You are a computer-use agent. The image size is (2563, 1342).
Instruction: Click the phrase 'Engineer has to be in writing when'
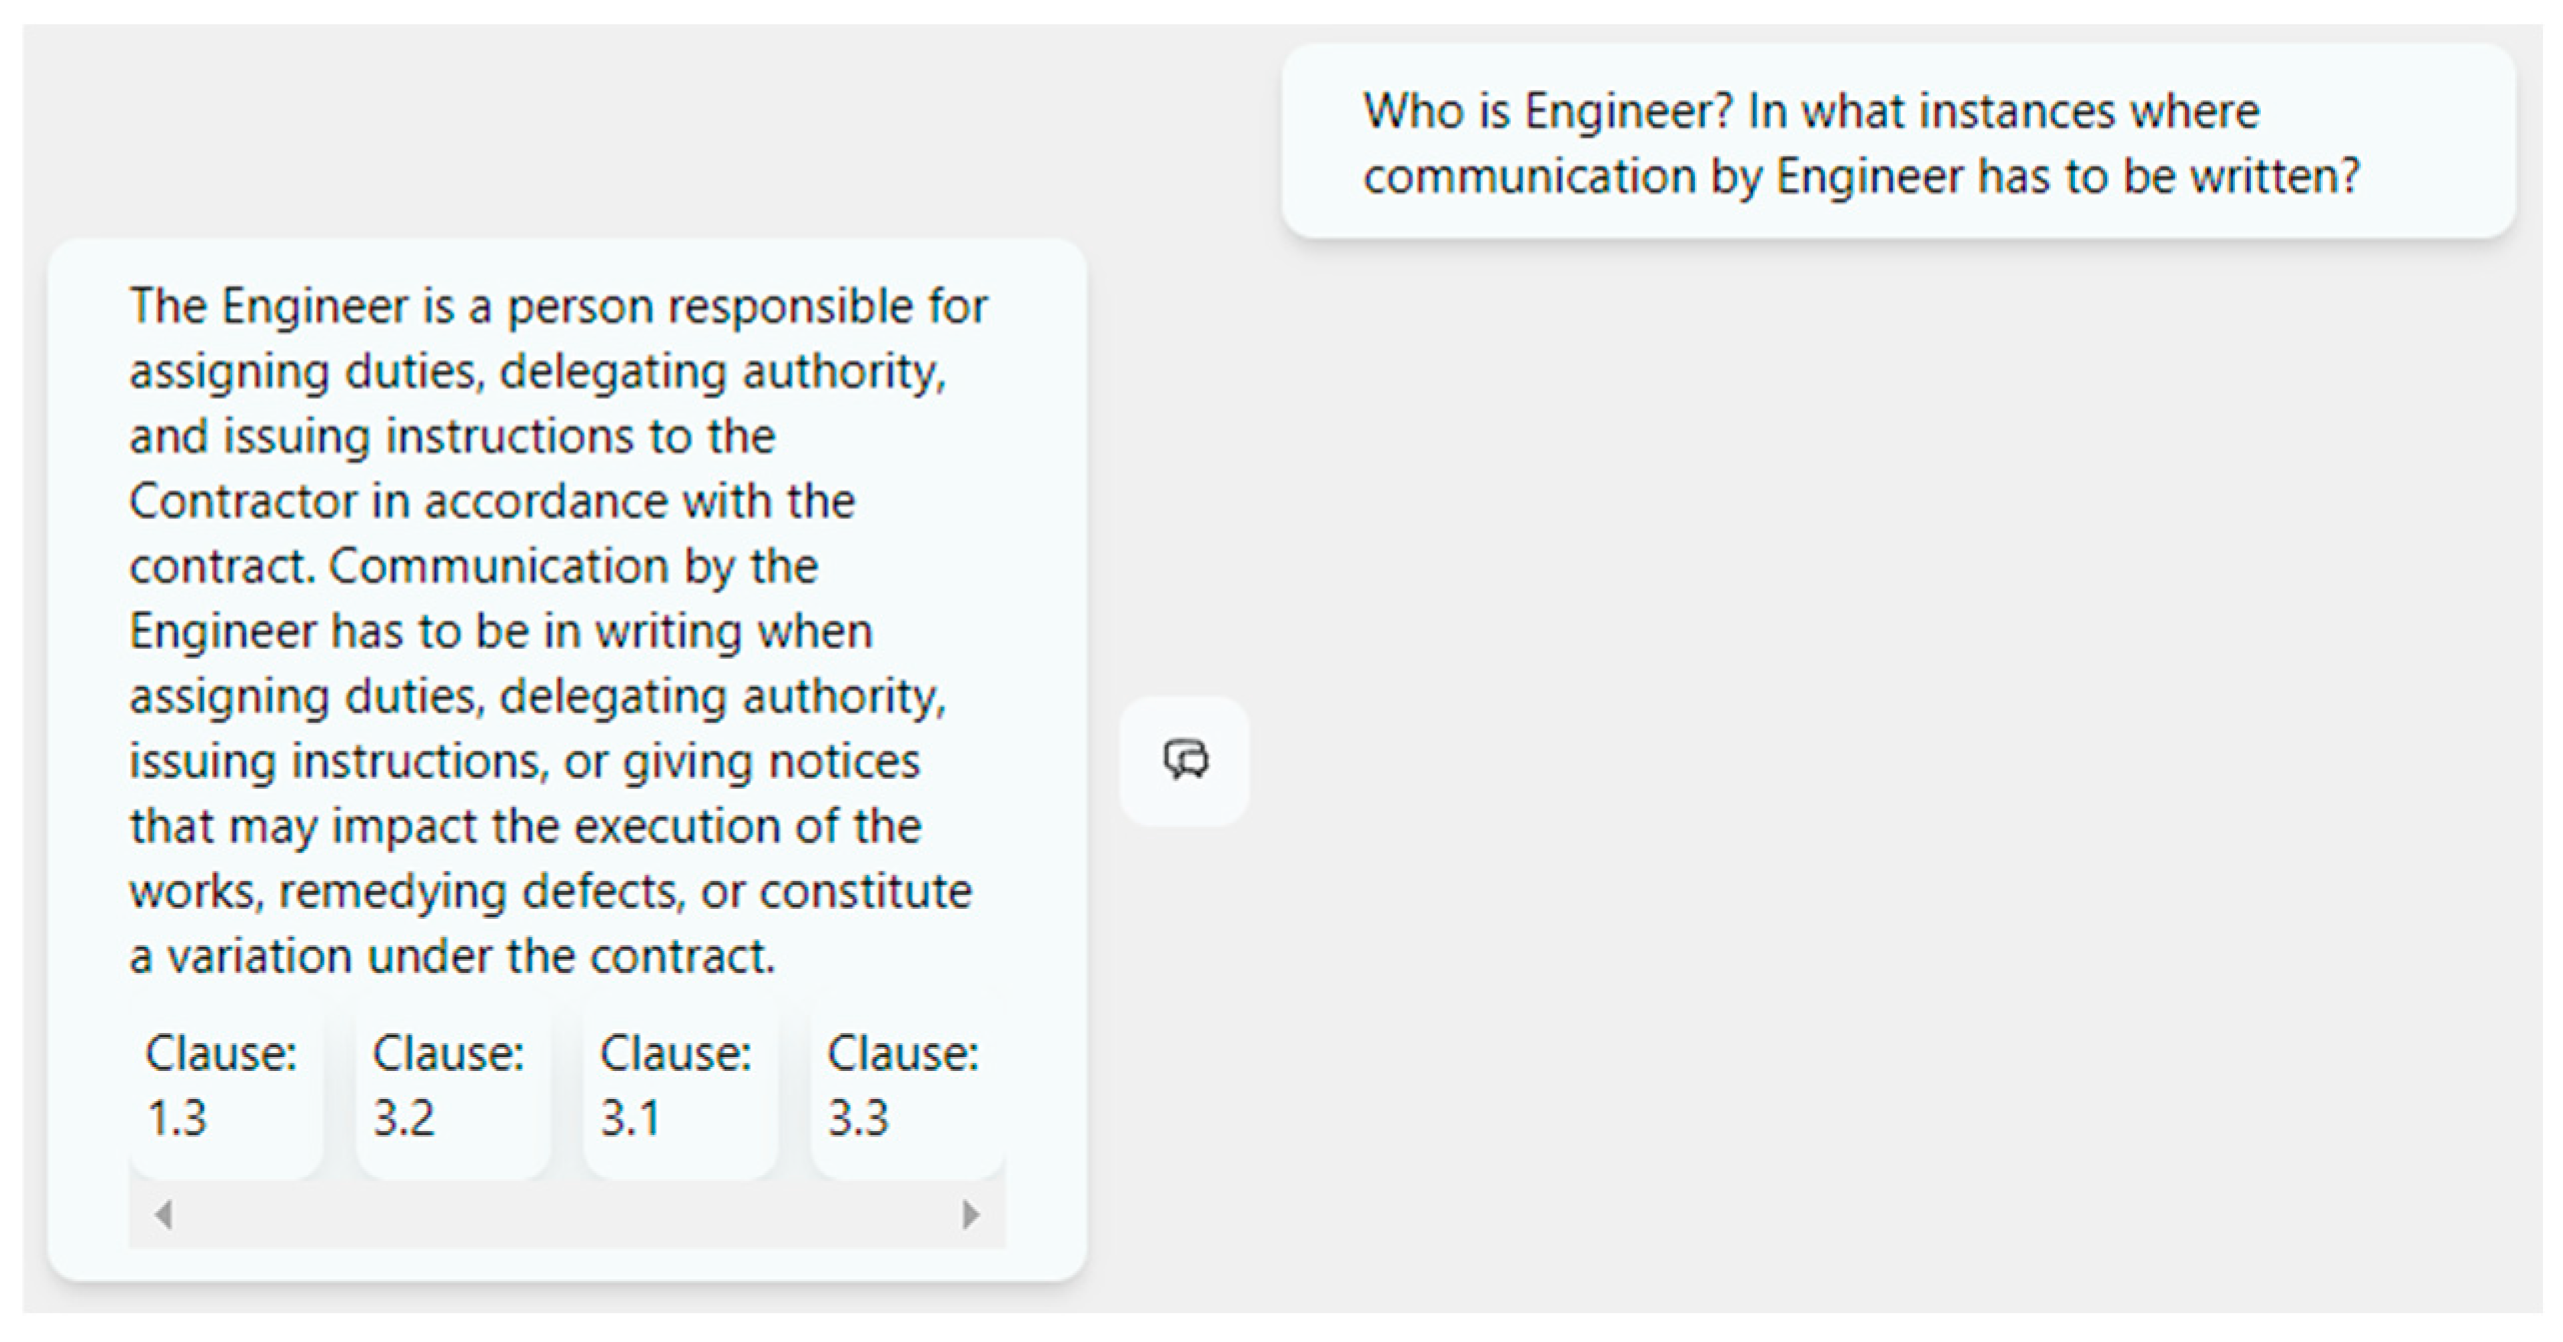pos(500,631)
